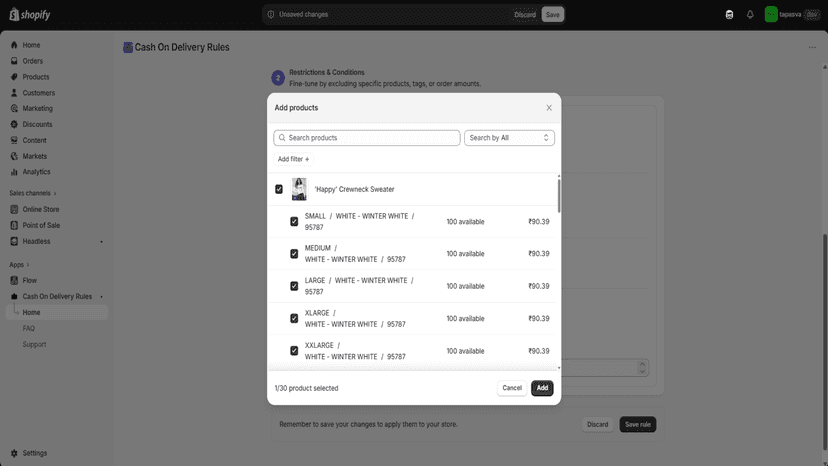Open the Search by All dropdown
The image size is (828, 466).
pyautogui.click(x=509, y=138)
